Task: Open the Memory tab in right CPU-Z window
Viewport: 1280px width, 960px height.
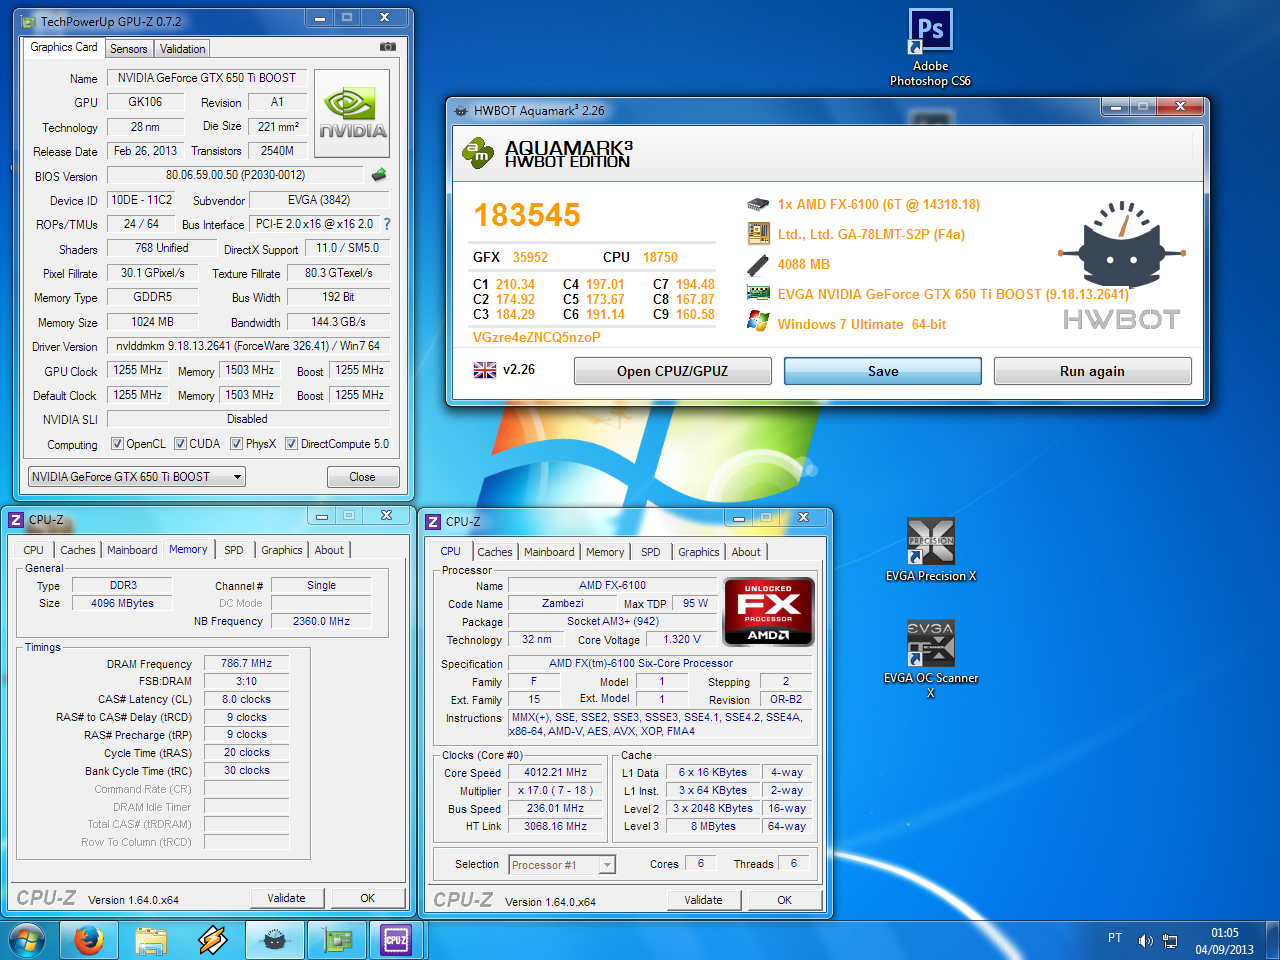Action: pyautogui.click(x=605, y=552)
